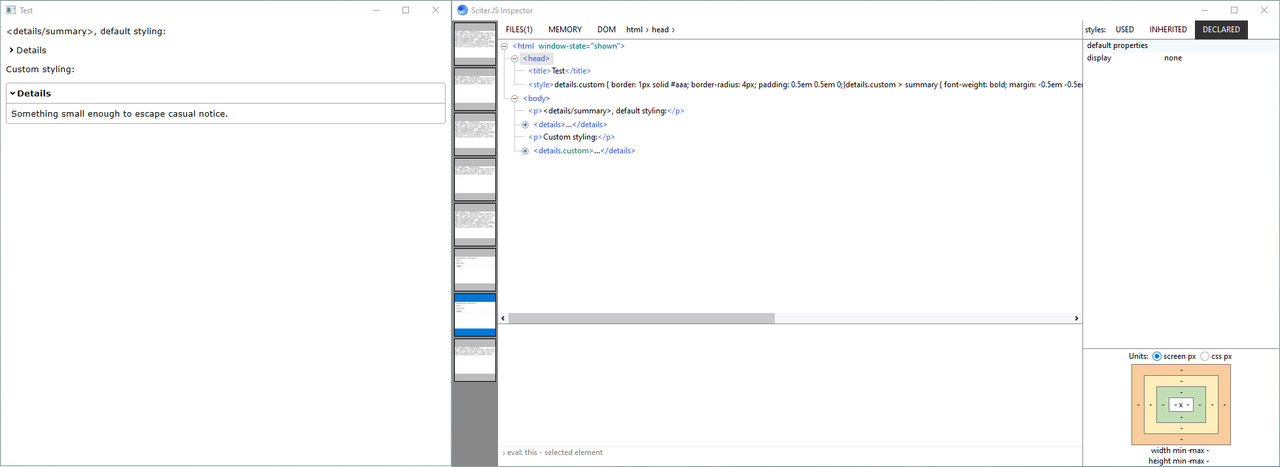Screen dimensions: 1280x467
Task: Expand the plain details node
Action: (524, 124)
